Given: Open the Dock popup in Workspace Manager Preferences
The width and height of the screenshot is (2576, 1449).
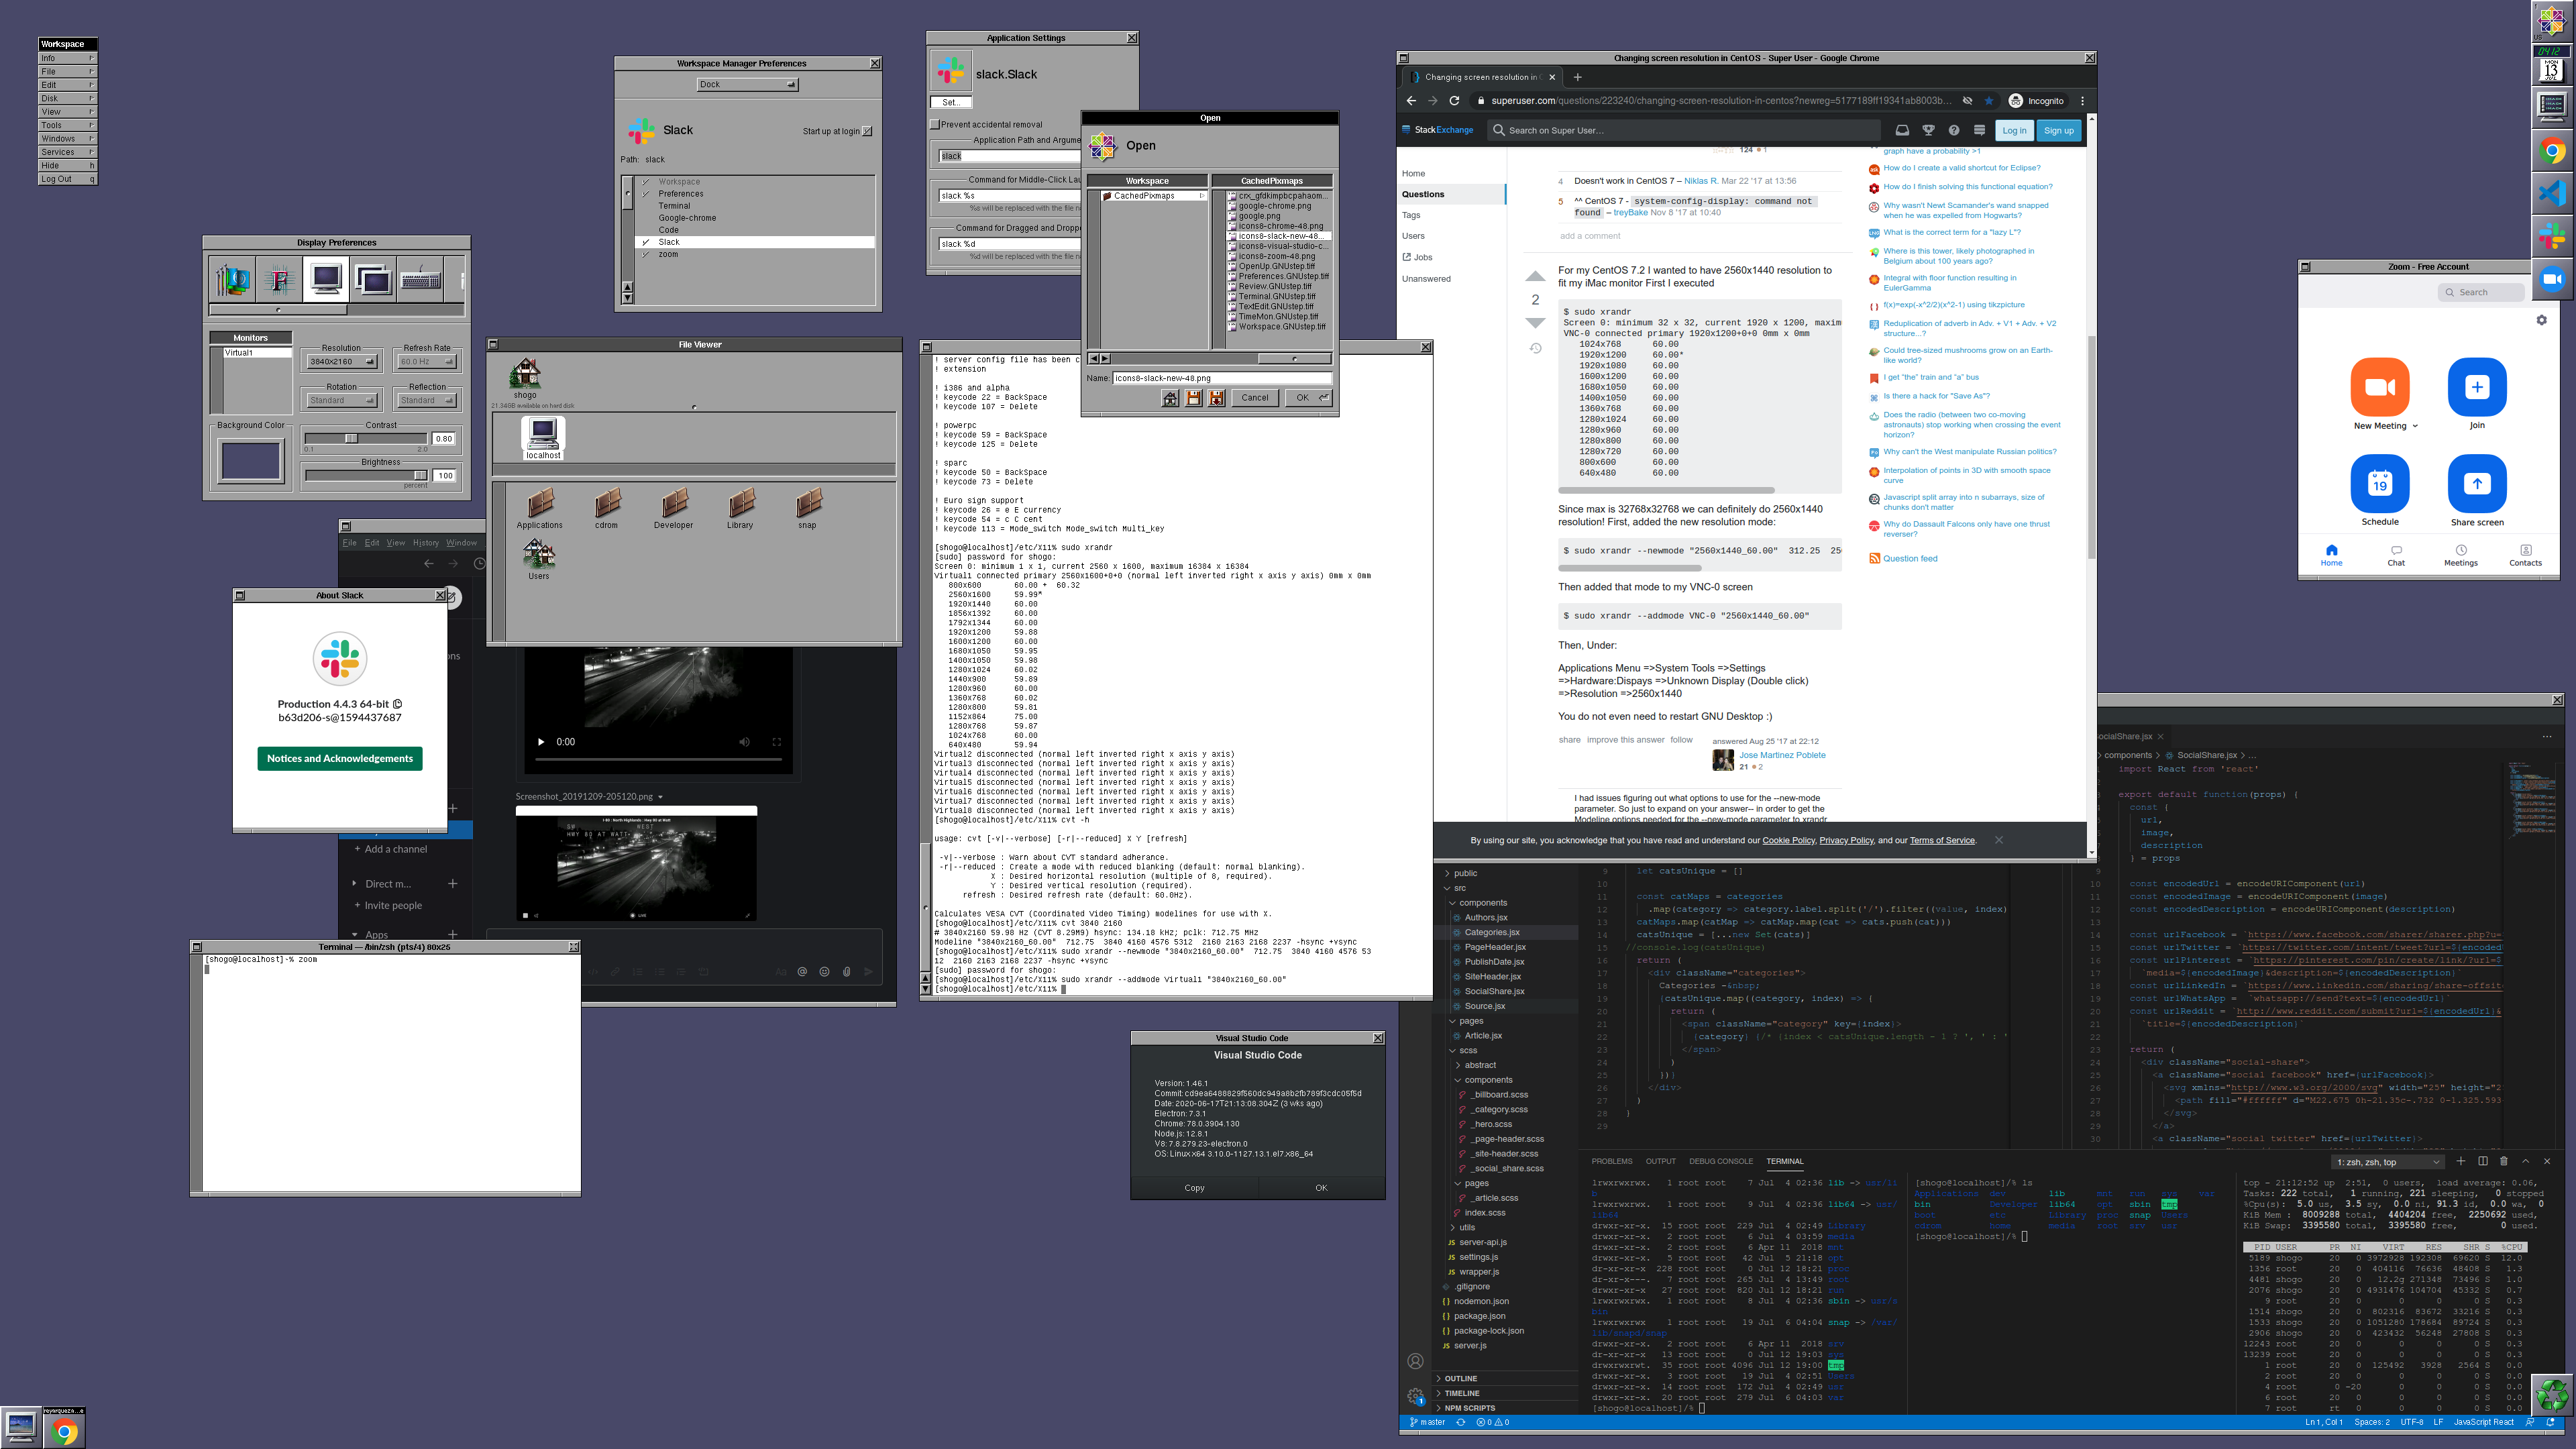Looking at the screenshot, I should point(748,85).
